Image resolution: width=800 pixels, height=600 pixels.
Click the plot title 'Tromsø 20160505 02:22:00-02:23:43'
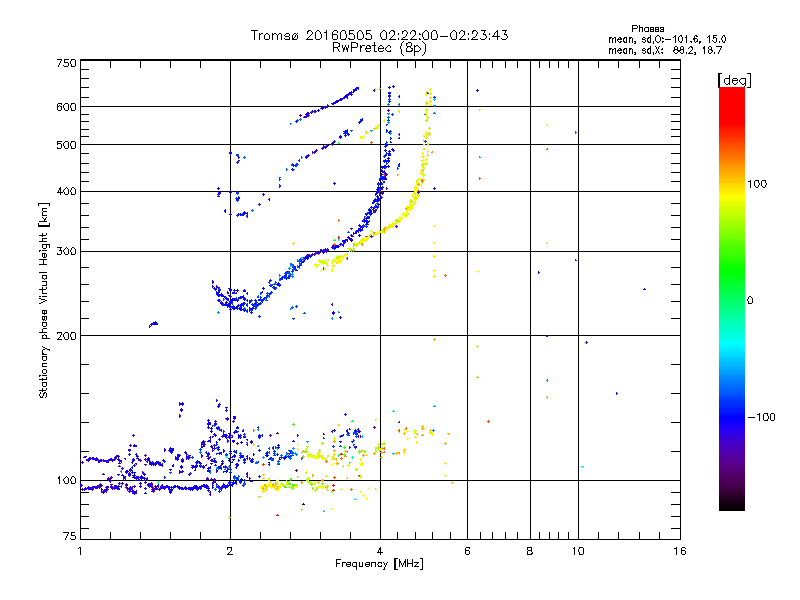pyautogui.click(x=379, y=35)
